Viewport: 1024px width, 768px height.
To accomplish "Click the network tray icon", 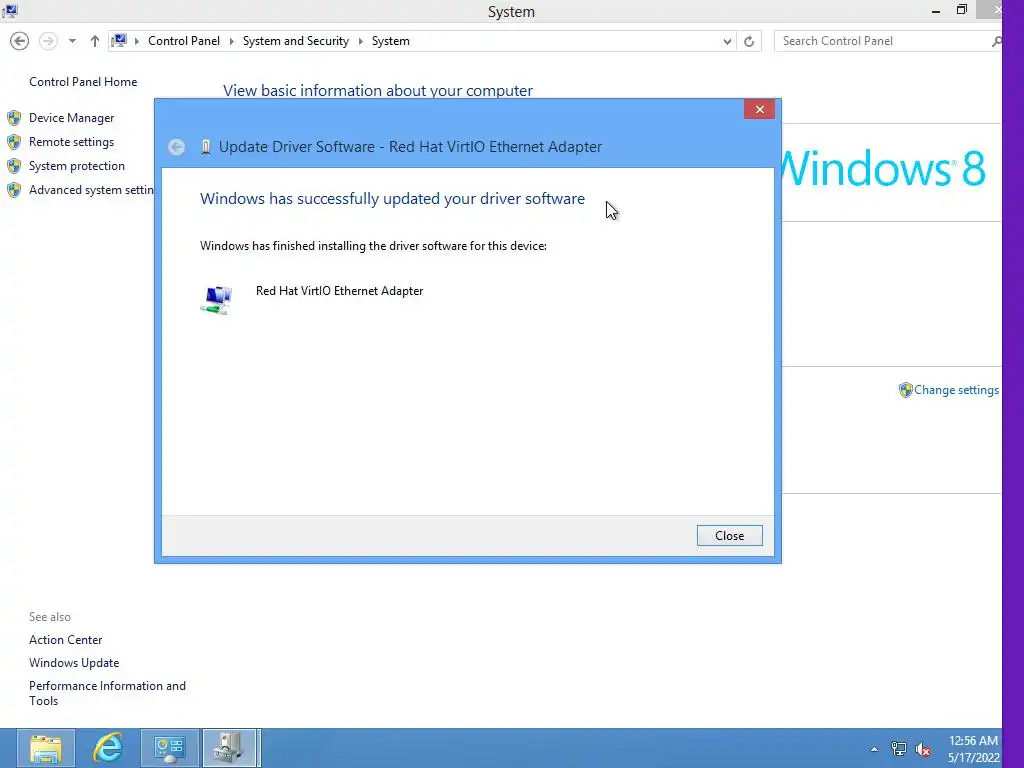I will tap(899, 749).
